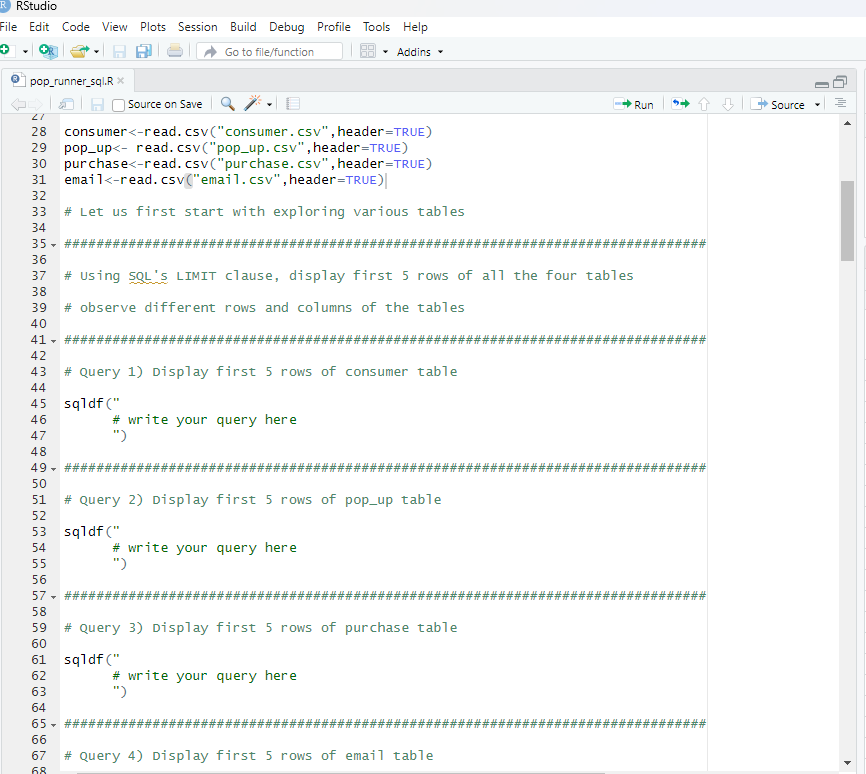This screenshot has width=866, height=774.
Task: Navigate back in source history
Action: coord(20,103)
